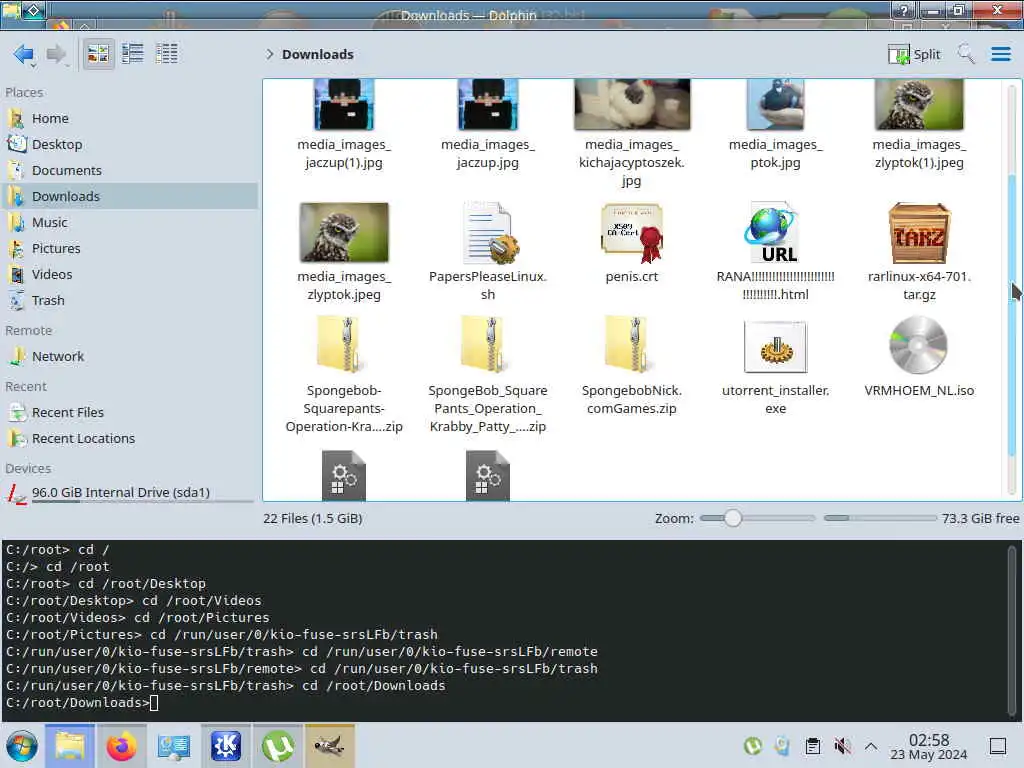Select SpongebobNick.comGames.zip icon

[x=628, y=344]
